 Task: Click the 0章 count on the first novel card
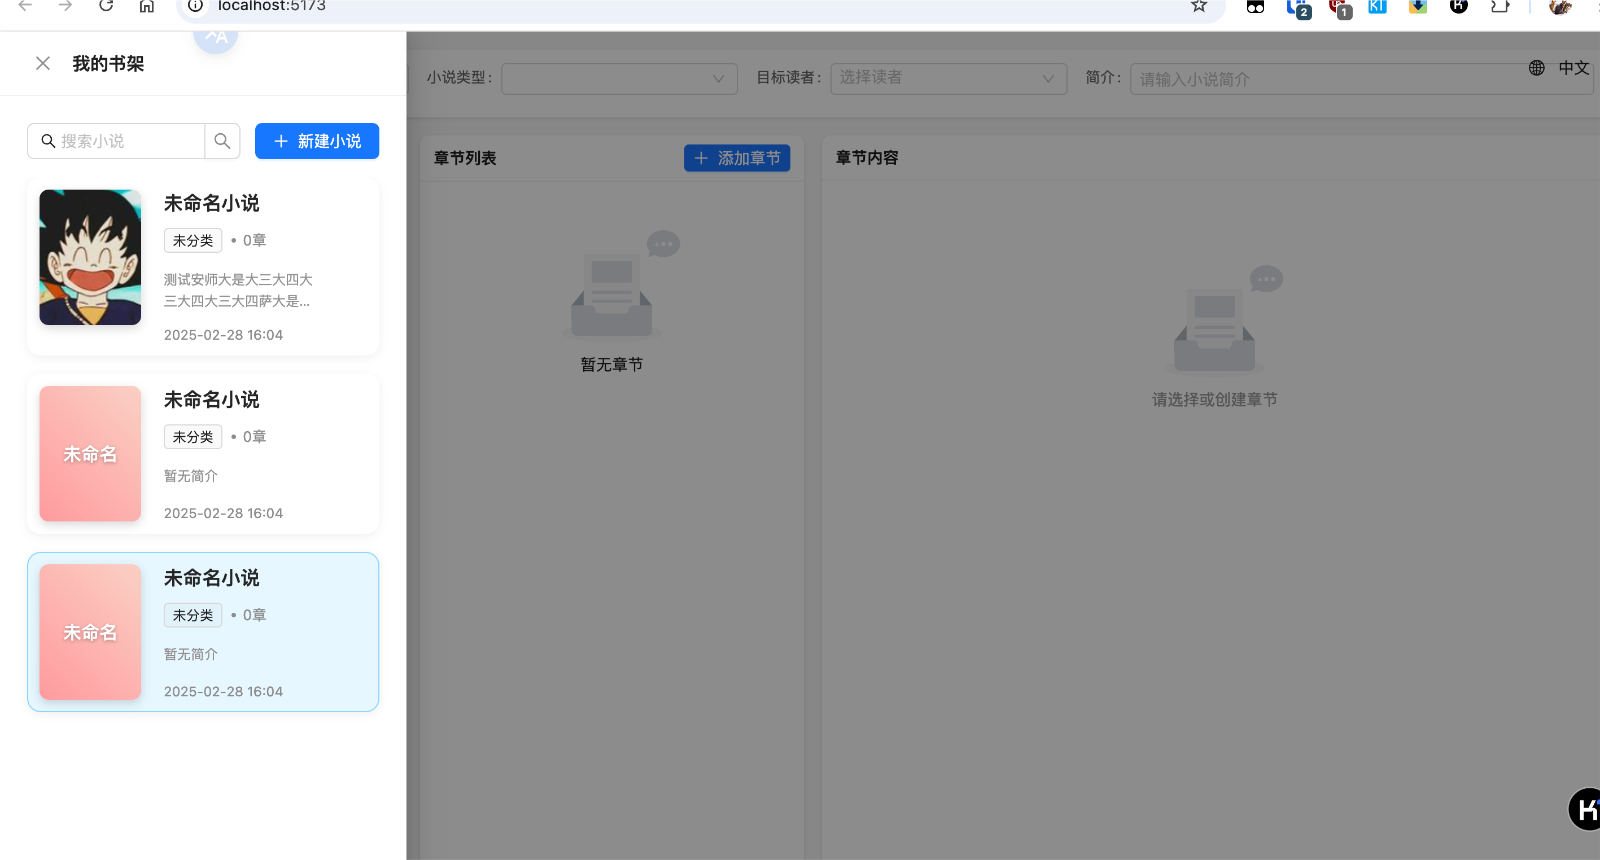tap(254, 240)
